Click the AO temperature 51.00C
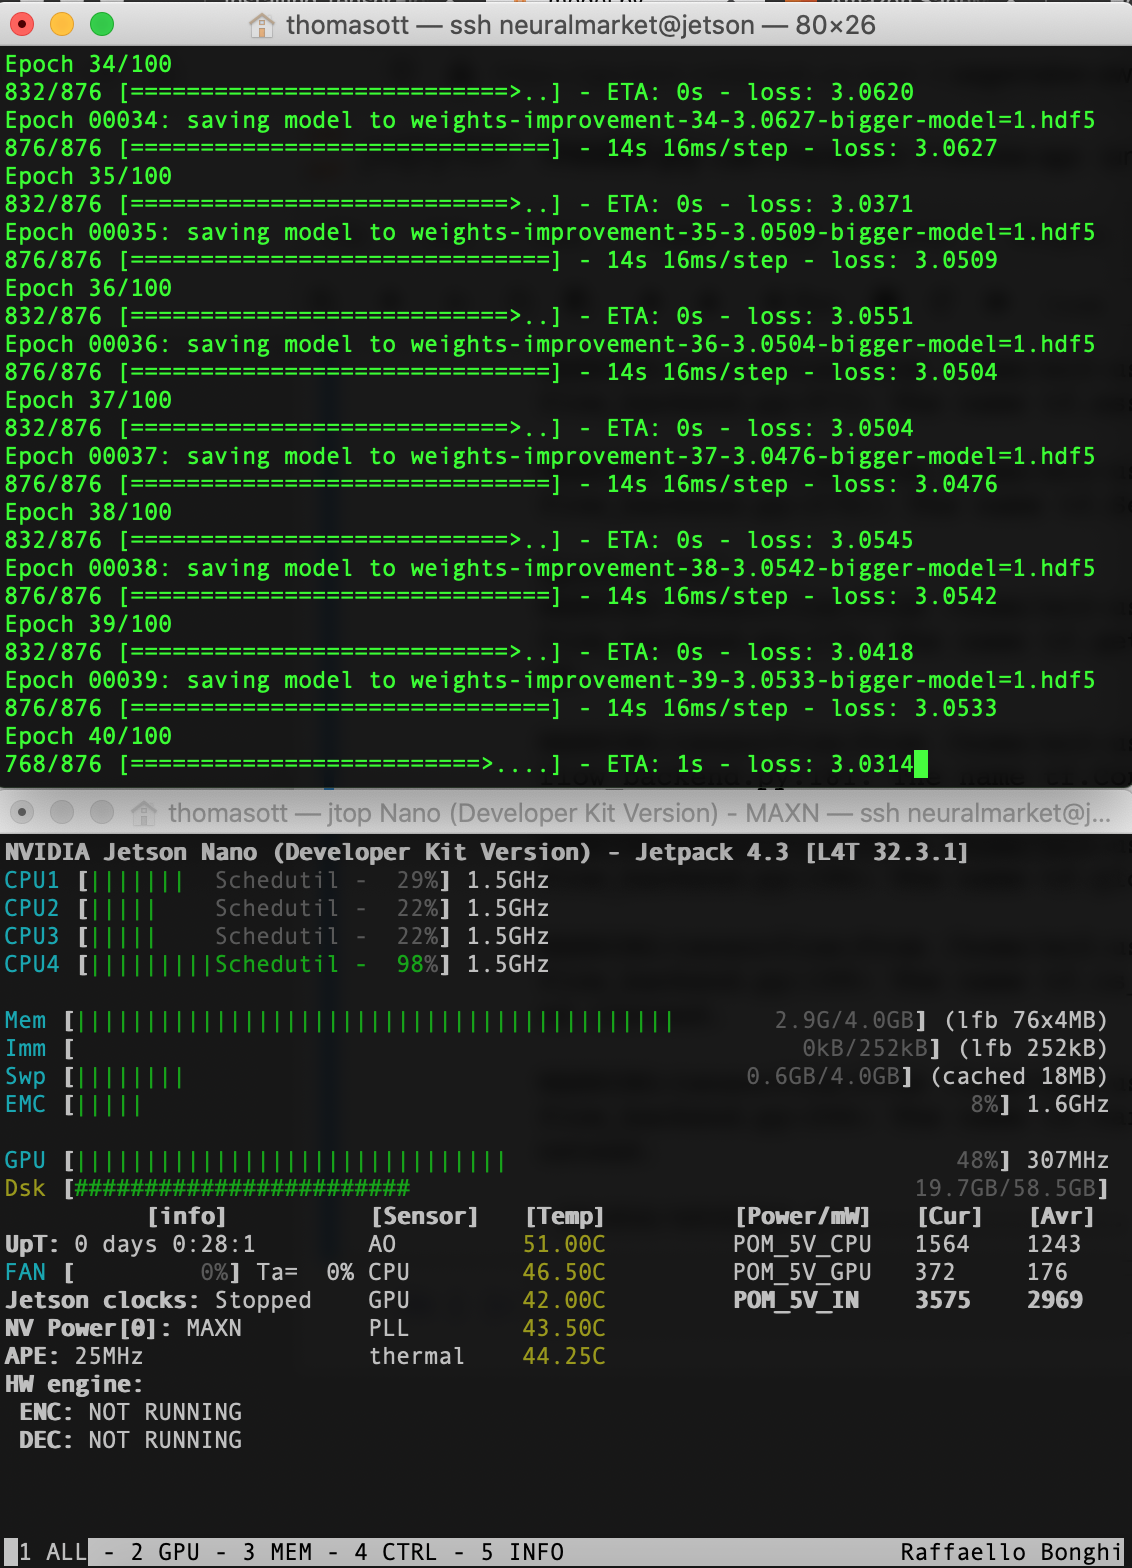The image size is (1132, 1568). click(564, 1244)
